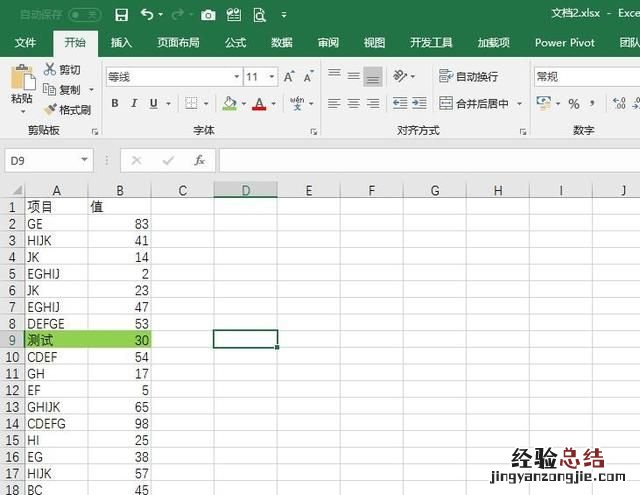640x495 pixels.
Task: Increase font size with the larger A icon
Action: tap(289, 77)
